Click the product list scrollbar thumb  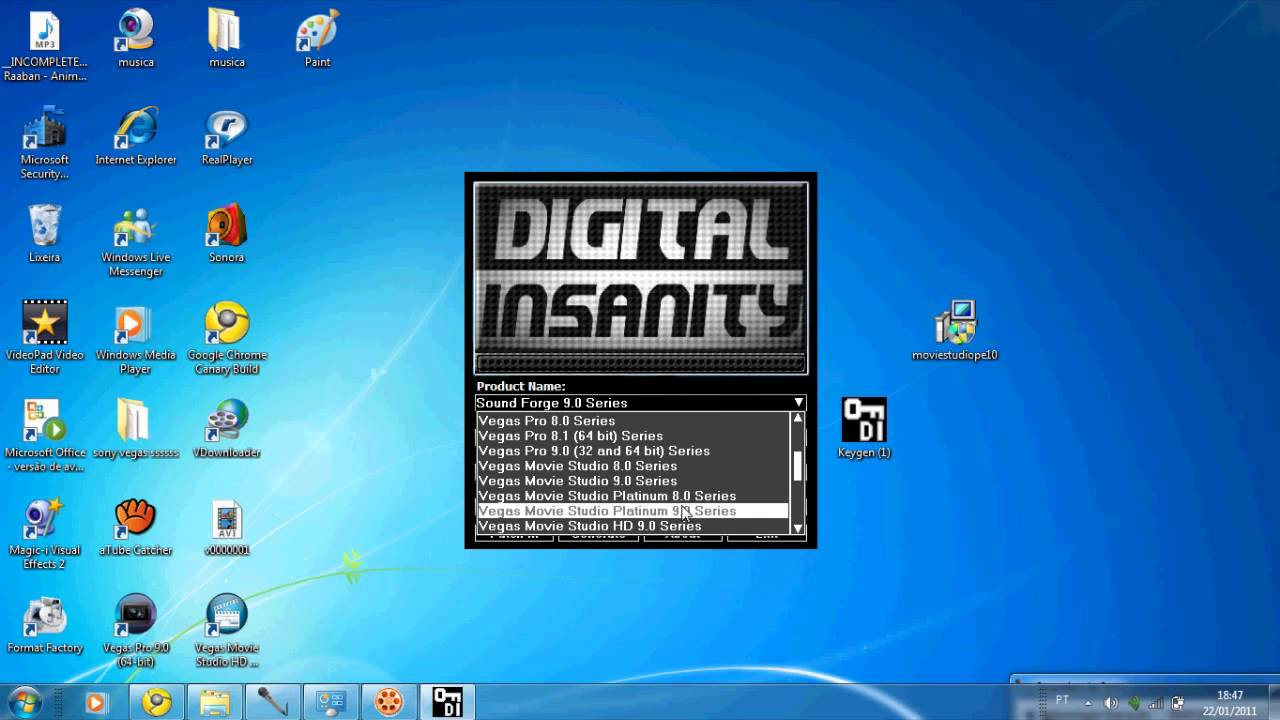[797, 466]
